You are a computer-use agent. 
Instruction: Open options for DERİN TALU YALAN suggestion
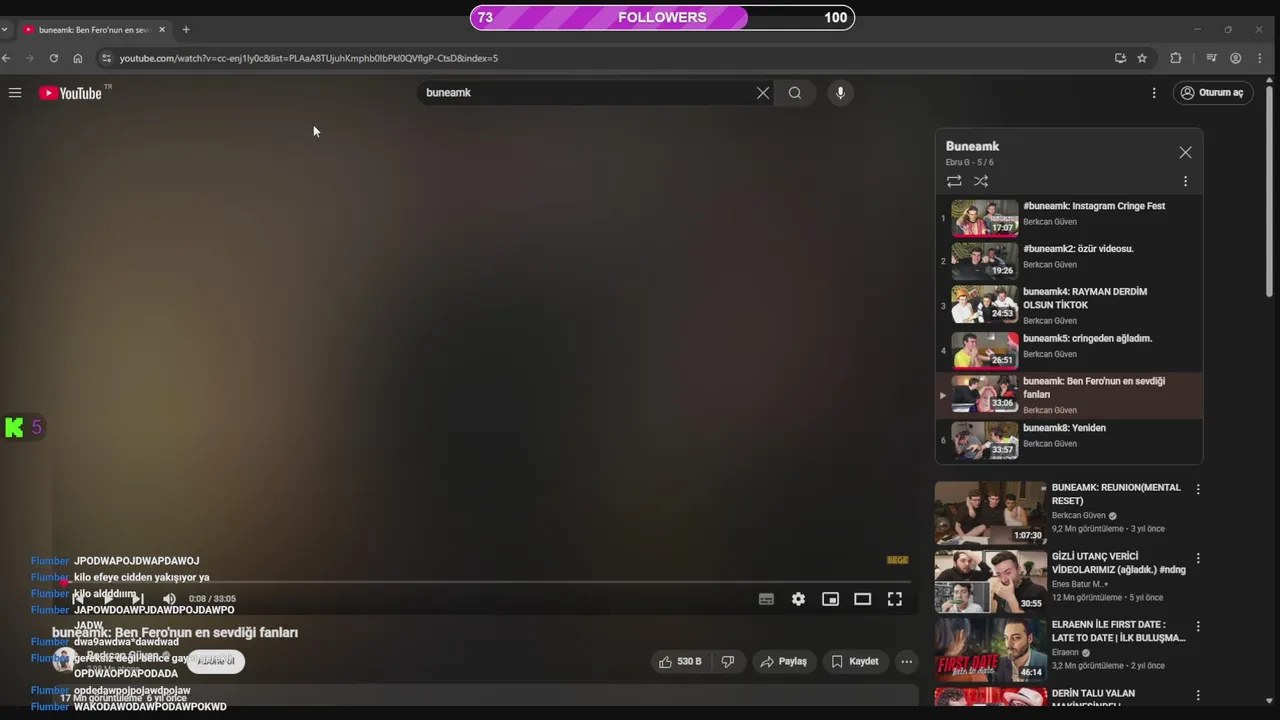[1198, 695]
